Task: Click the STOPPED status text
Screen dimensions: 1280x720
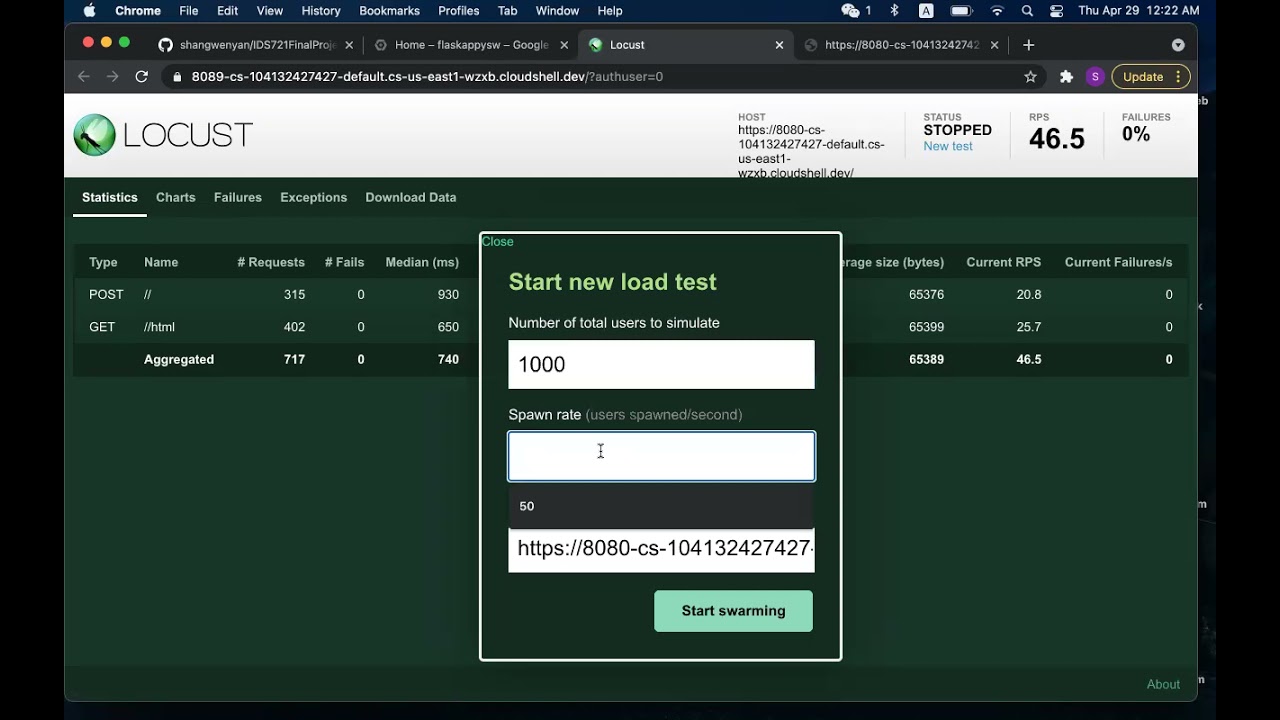Action: pos(958,131)
